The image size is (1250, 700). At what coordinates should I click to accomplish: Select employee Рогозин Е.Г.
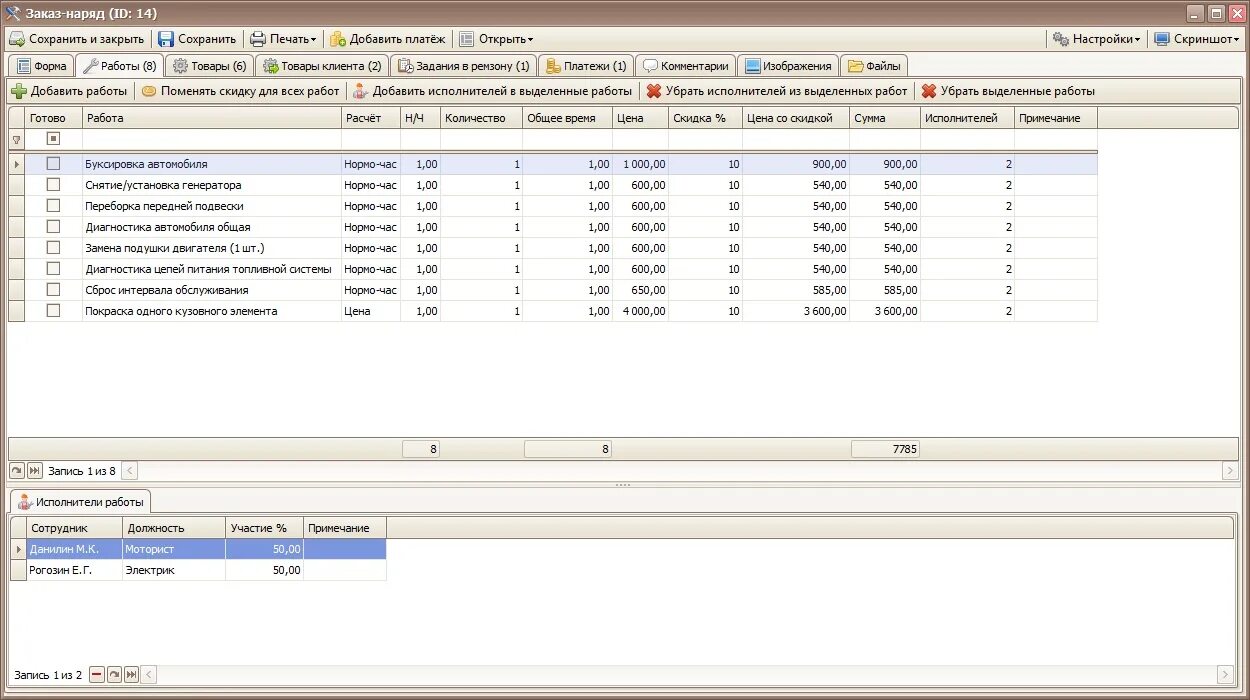pos(75,570)
